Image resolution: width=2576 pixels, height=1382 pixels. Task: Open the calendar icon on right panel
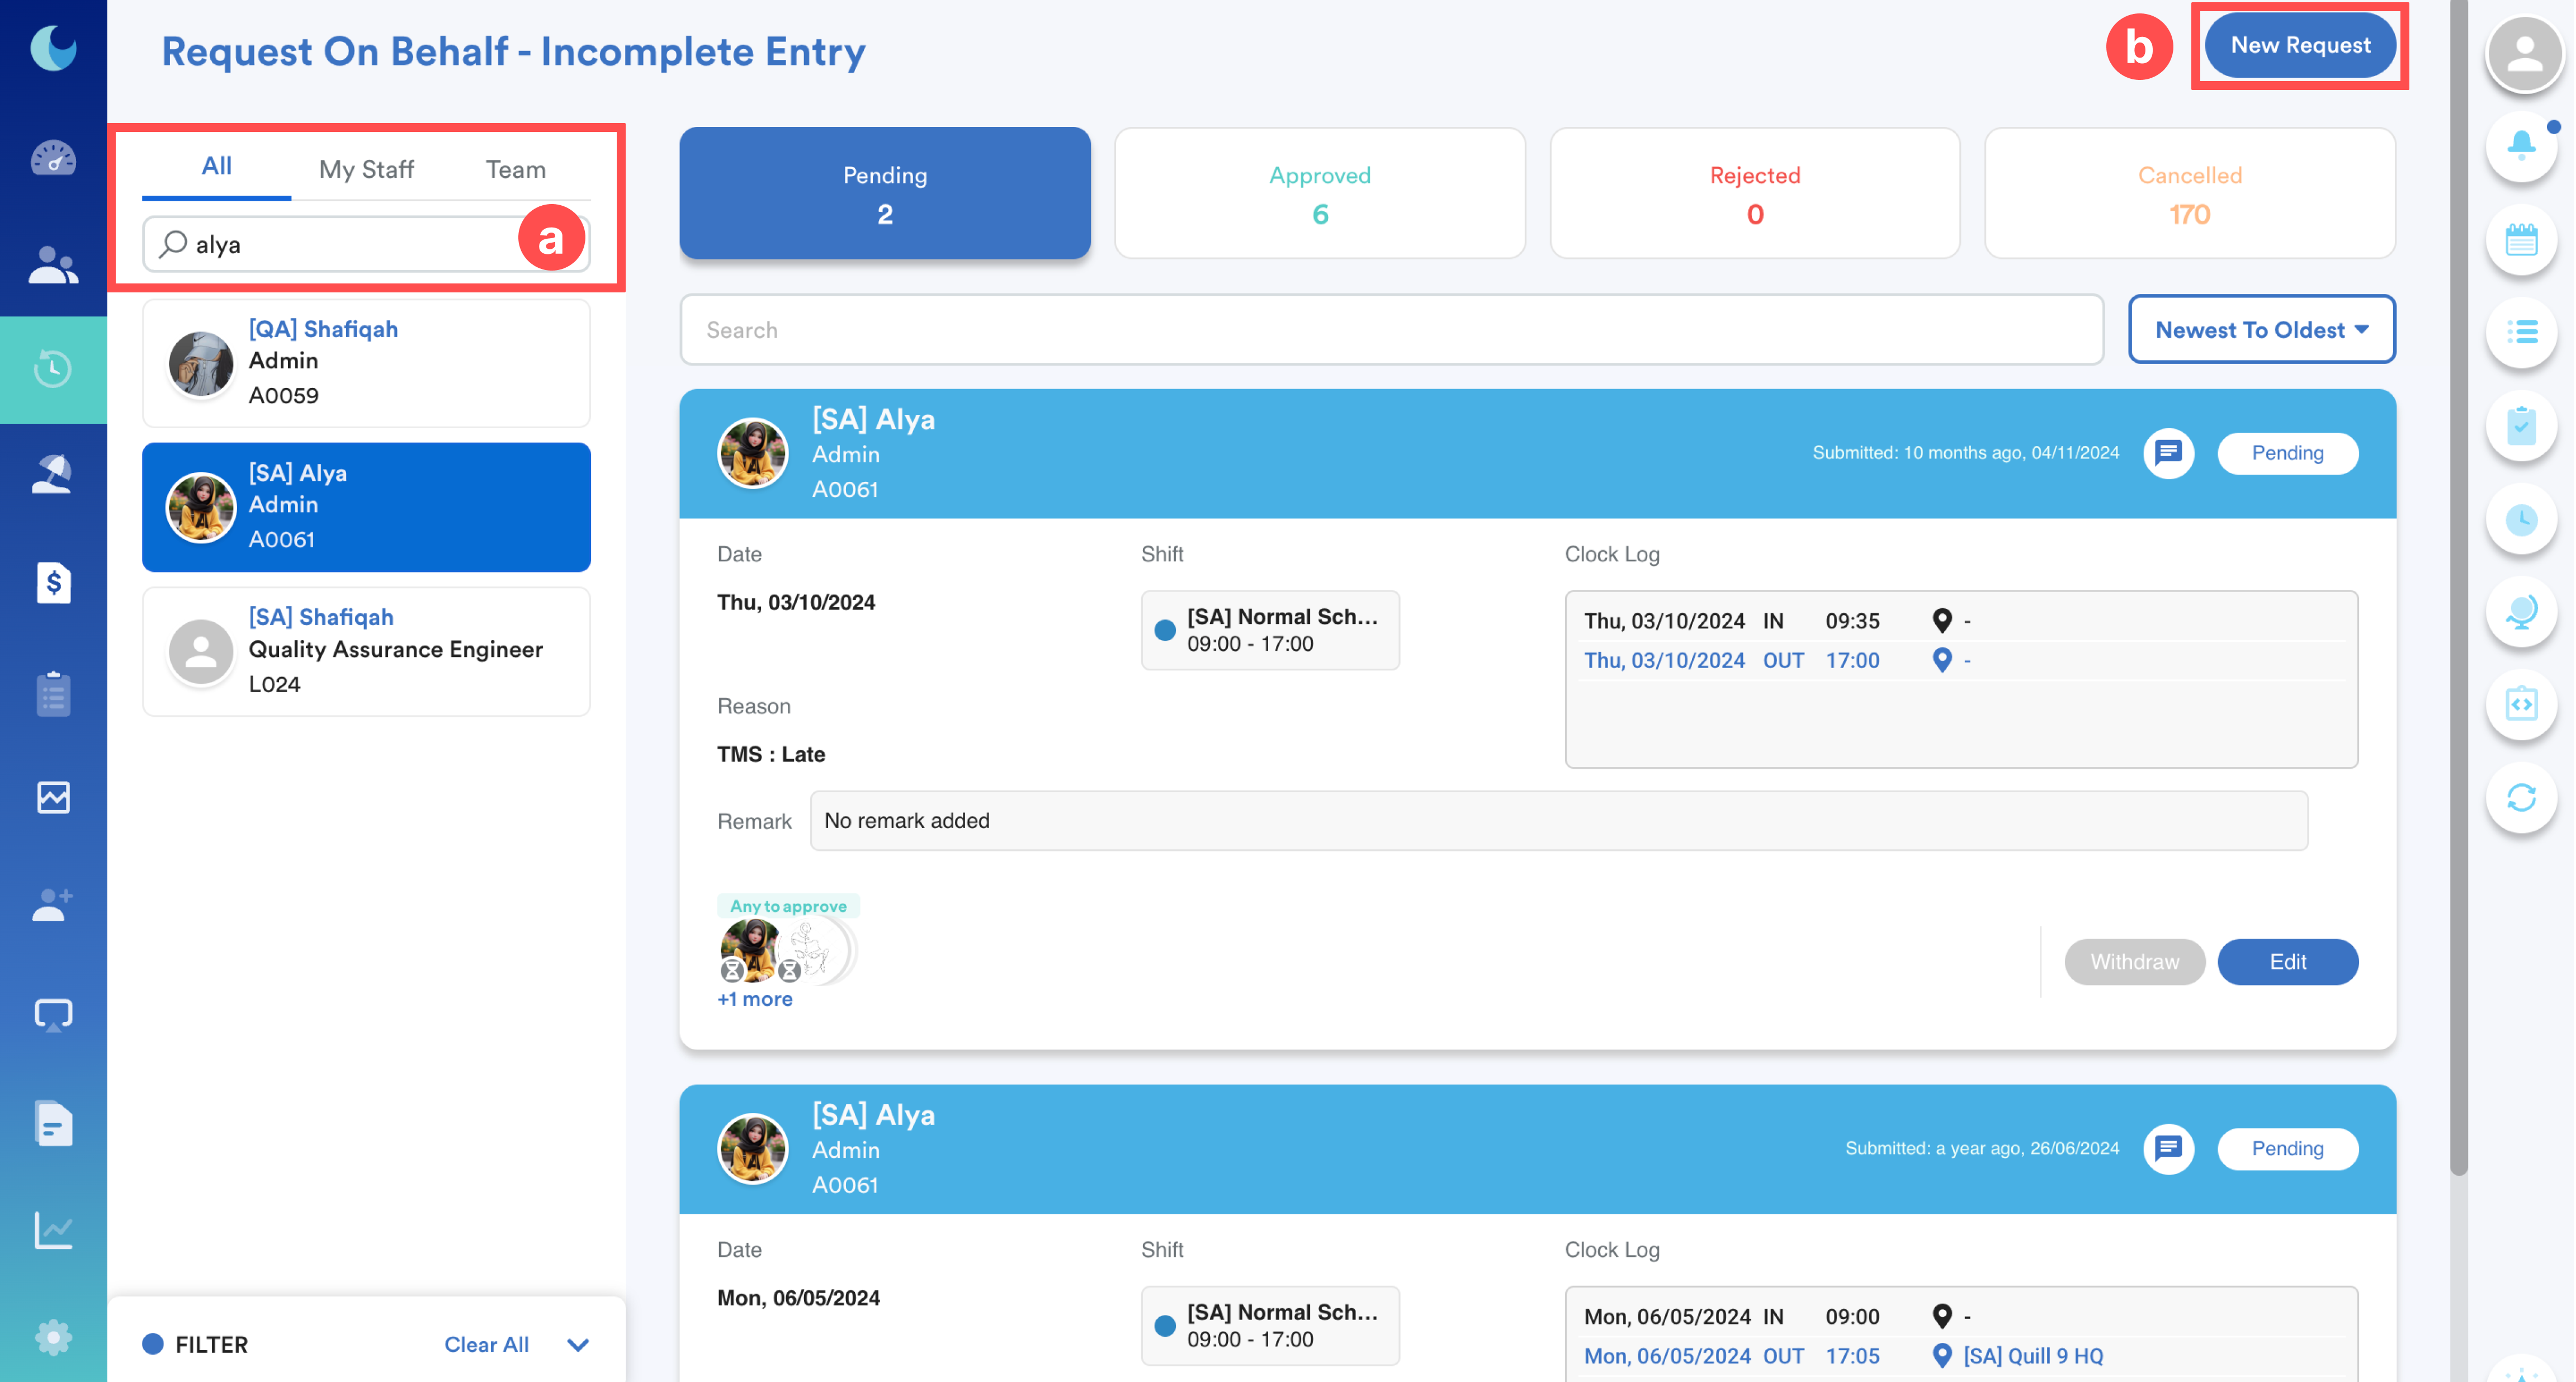2521,240
